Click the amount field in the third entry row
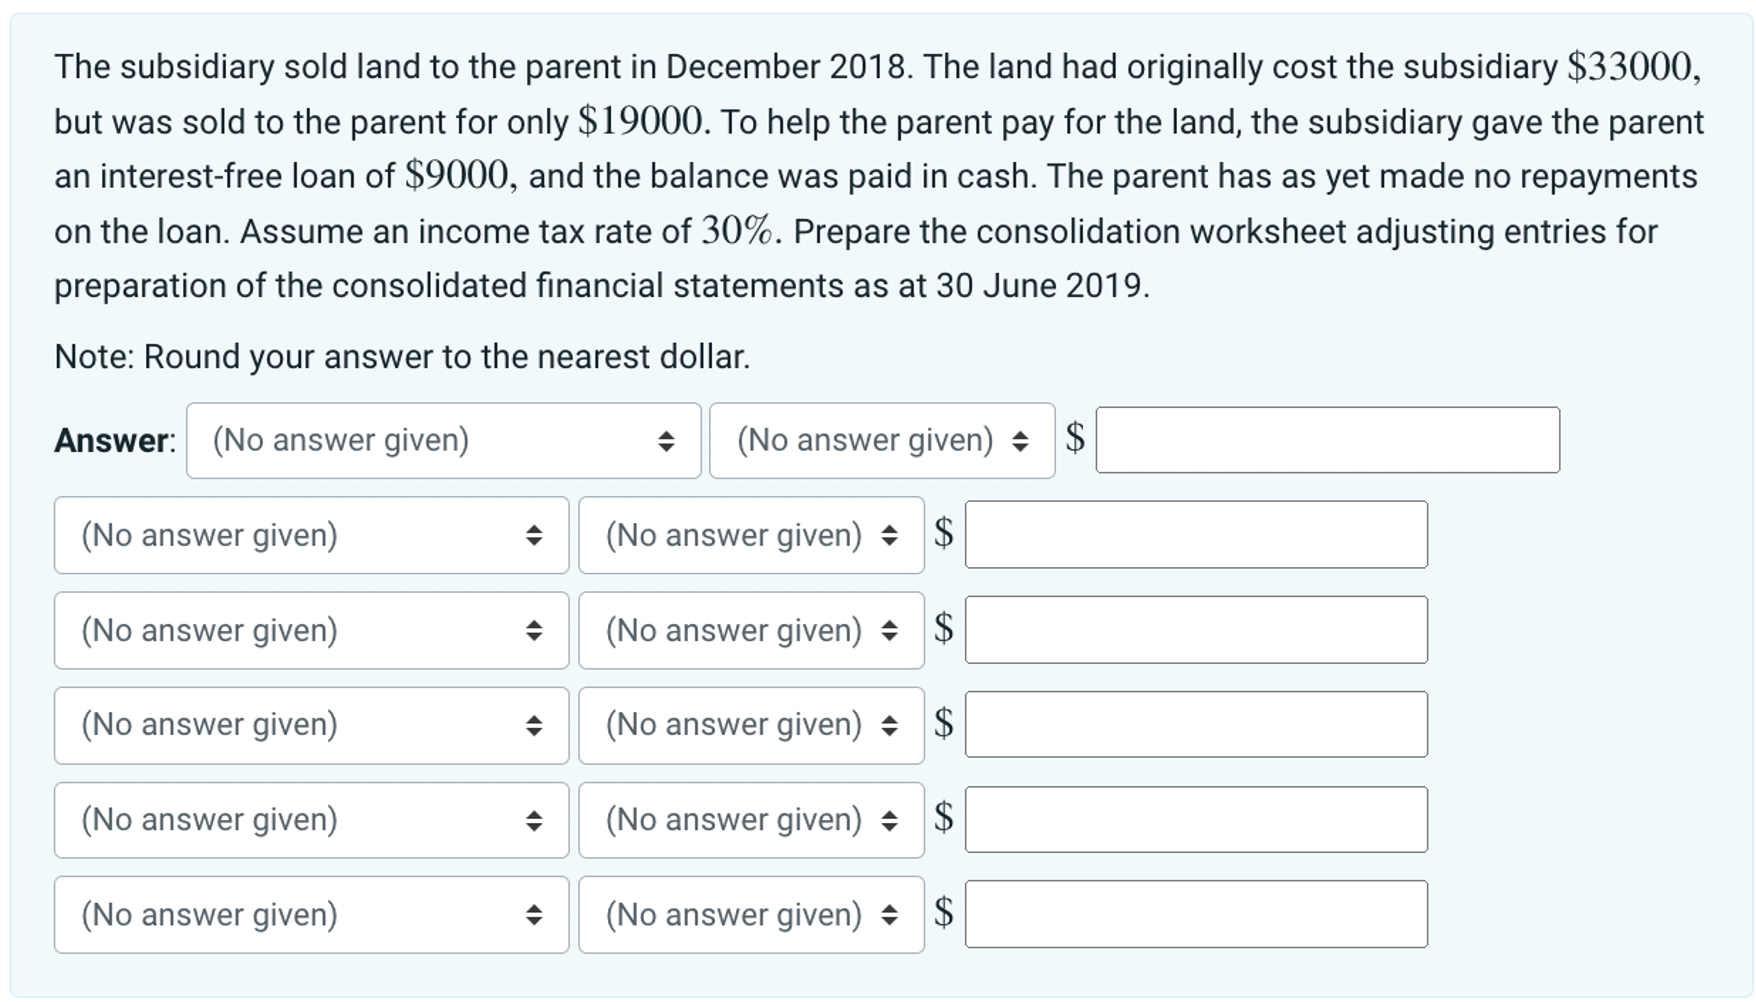Screen dimensions: 1756x1002 1195,630
